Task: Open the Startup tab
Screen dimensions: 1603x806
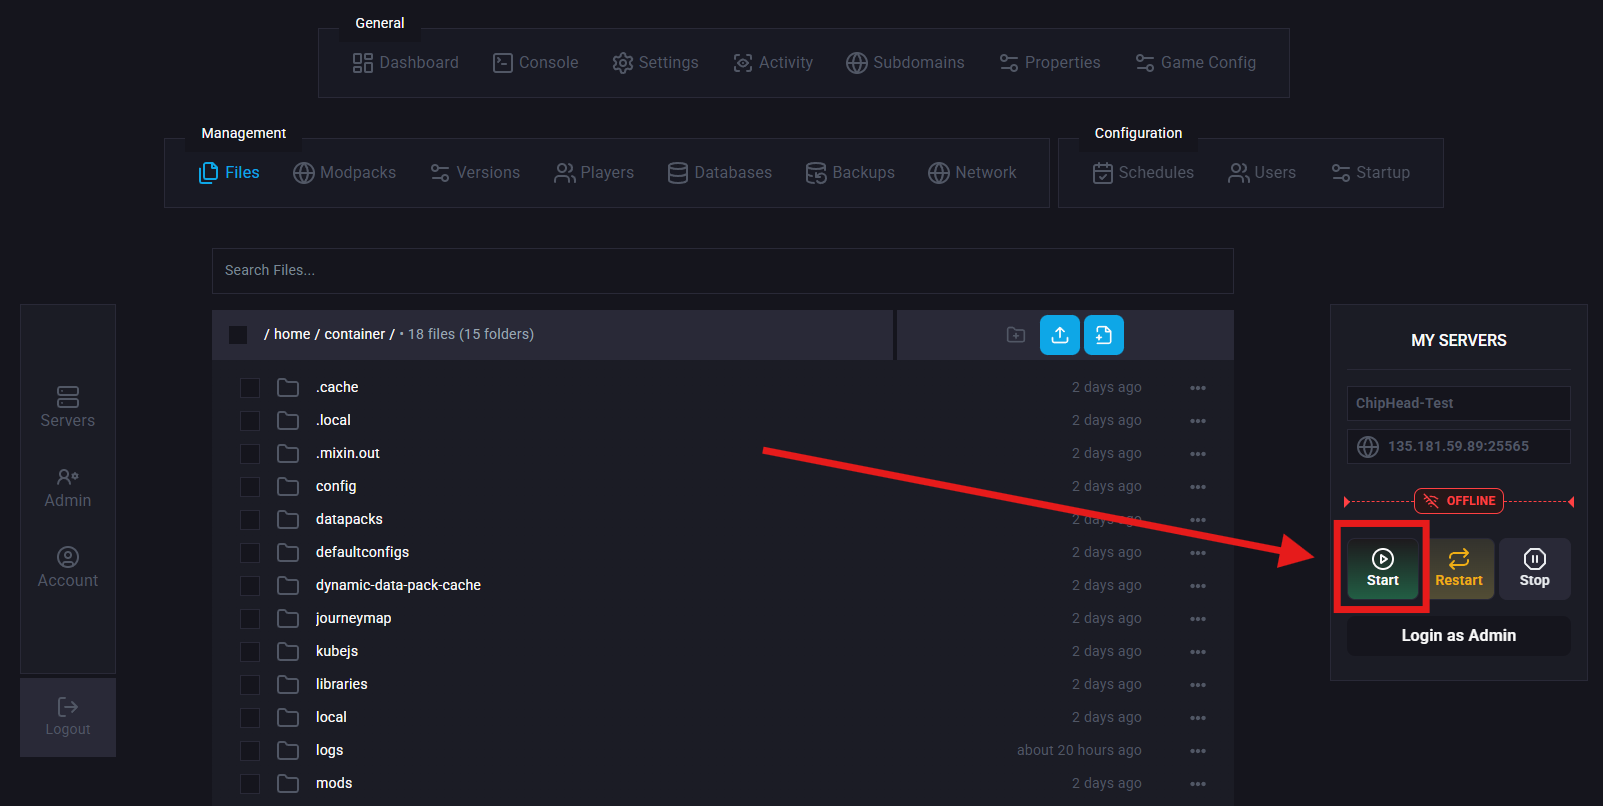Action: coord(1370,173)
